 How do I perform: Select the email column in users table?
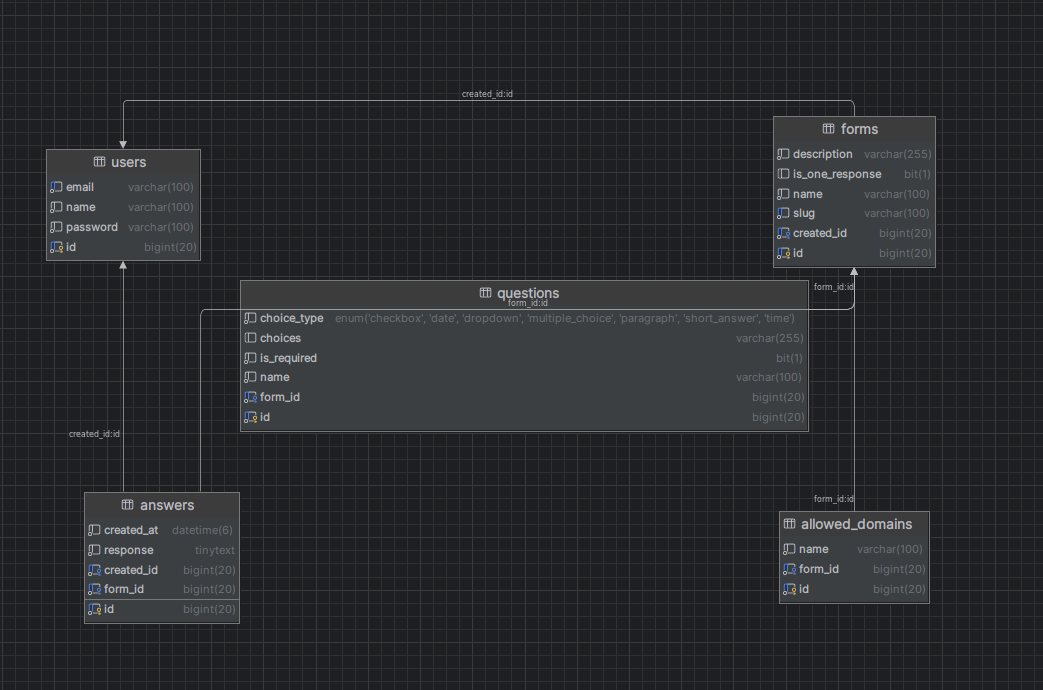coord(80,187)
